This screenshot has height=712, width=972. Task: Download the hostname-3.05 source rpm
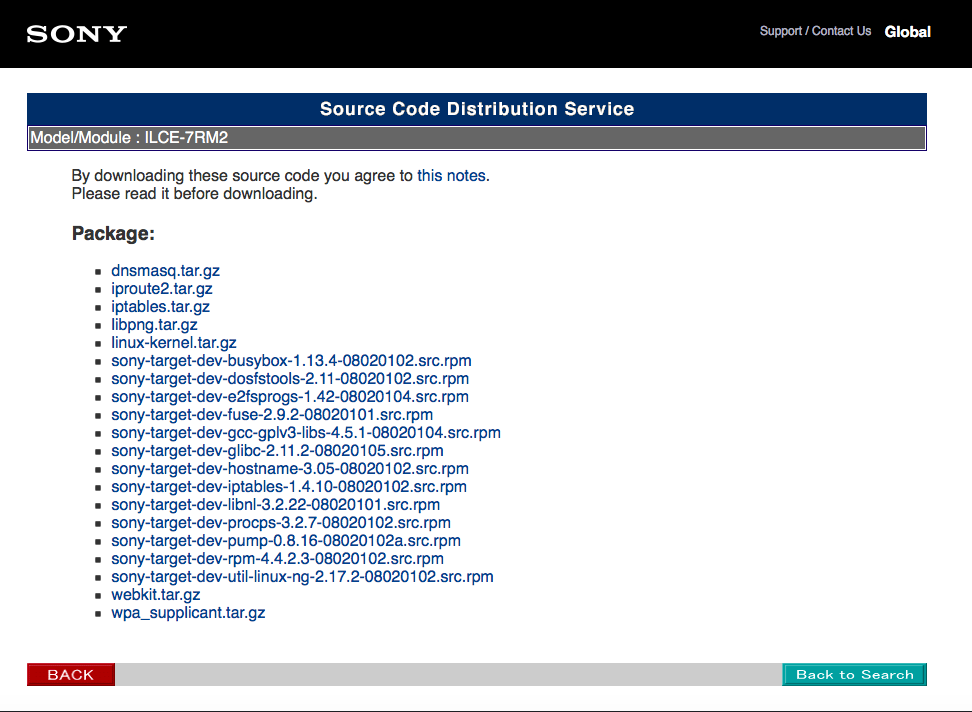[290, 468]
